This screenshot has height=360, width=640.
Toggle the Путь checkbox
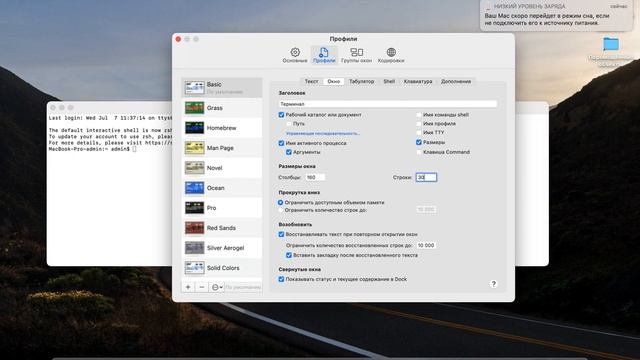pos(289,123)
